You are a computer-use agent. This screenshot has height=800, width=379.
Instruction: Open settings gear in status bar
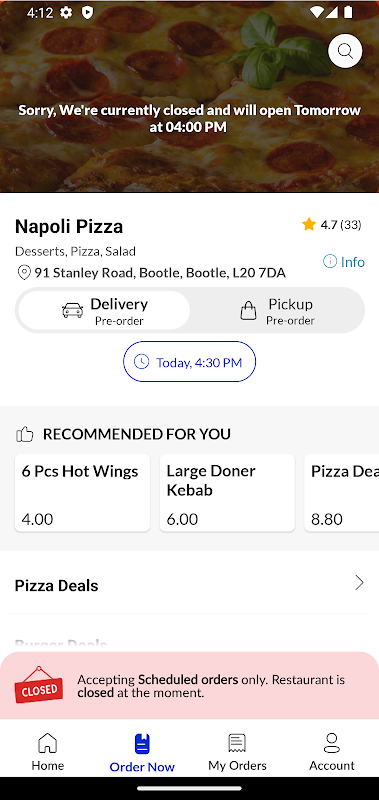[65, 13]
